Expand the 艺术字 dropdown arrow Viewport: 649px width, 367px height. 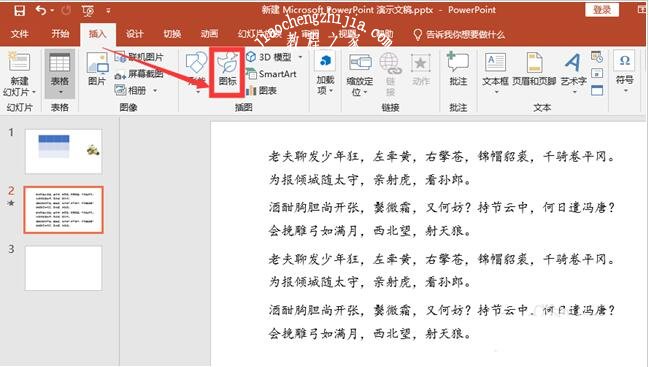click(574, 92)
